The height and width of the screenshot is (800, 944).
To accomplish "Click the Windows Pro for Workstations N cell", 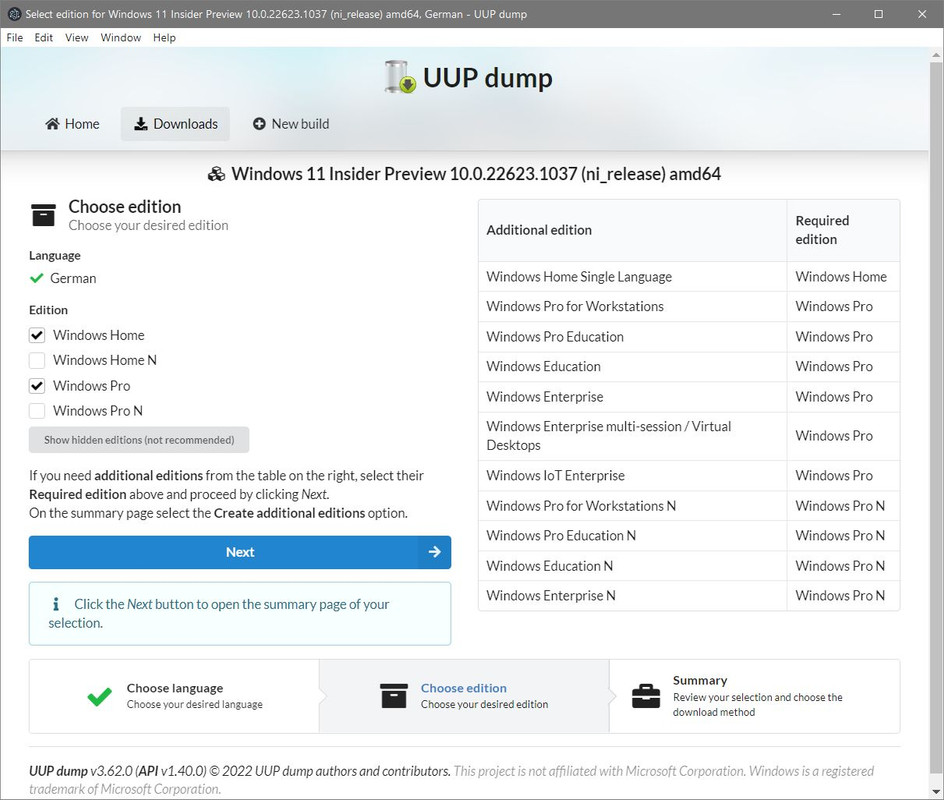I will click(633, 506).
